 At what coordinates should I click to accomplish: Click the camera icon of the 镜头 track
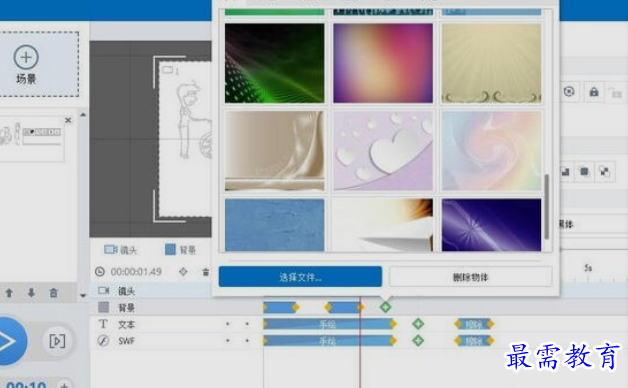[x=103, y=291]
